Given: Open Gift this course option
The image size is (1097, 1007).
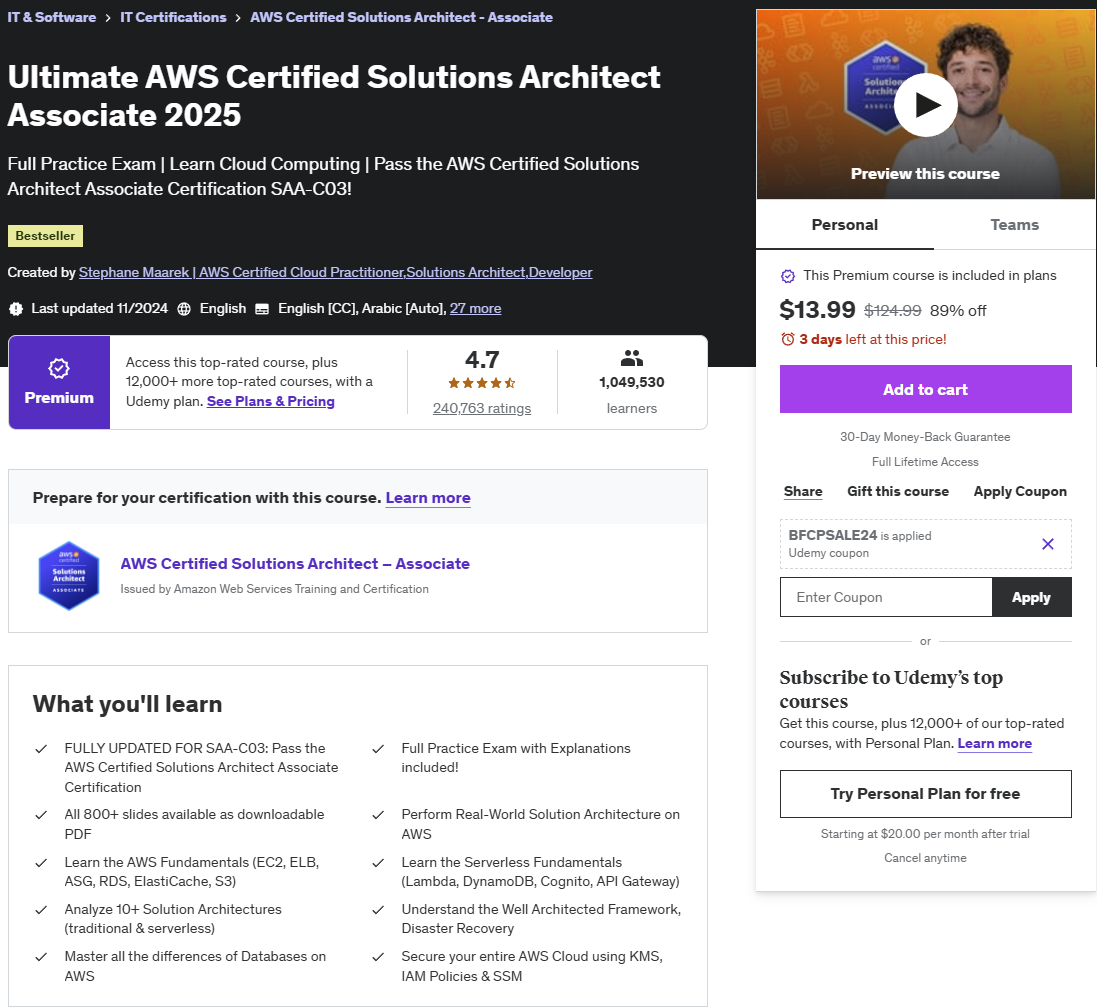Looking at the screenshot, I should [x=898, y=491].
